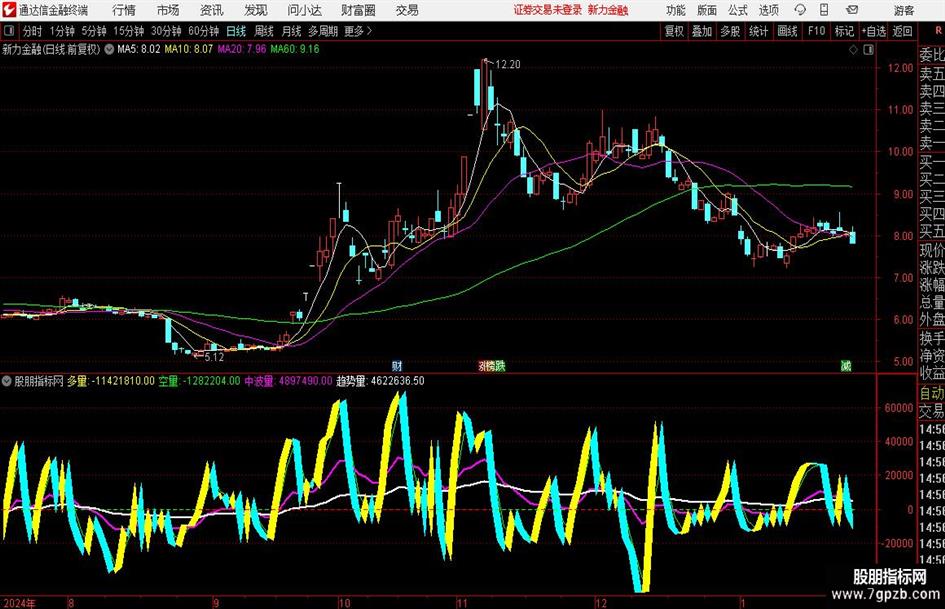Click the MA60: 9.16 indicator value
Viewport: 945px width, 609px height.
point(295,49)
